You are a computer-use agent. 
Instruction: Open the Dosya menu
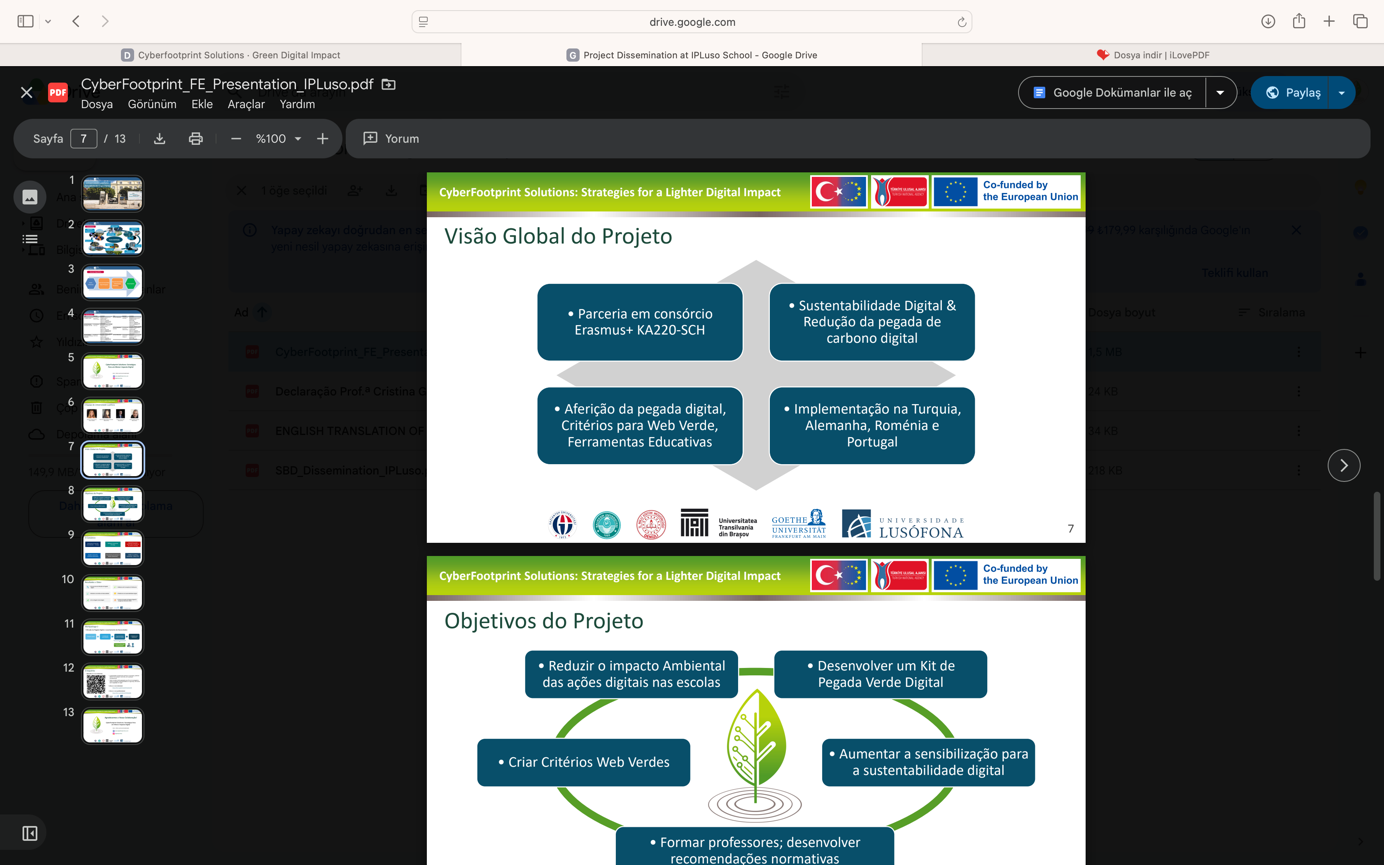point(97,104)
